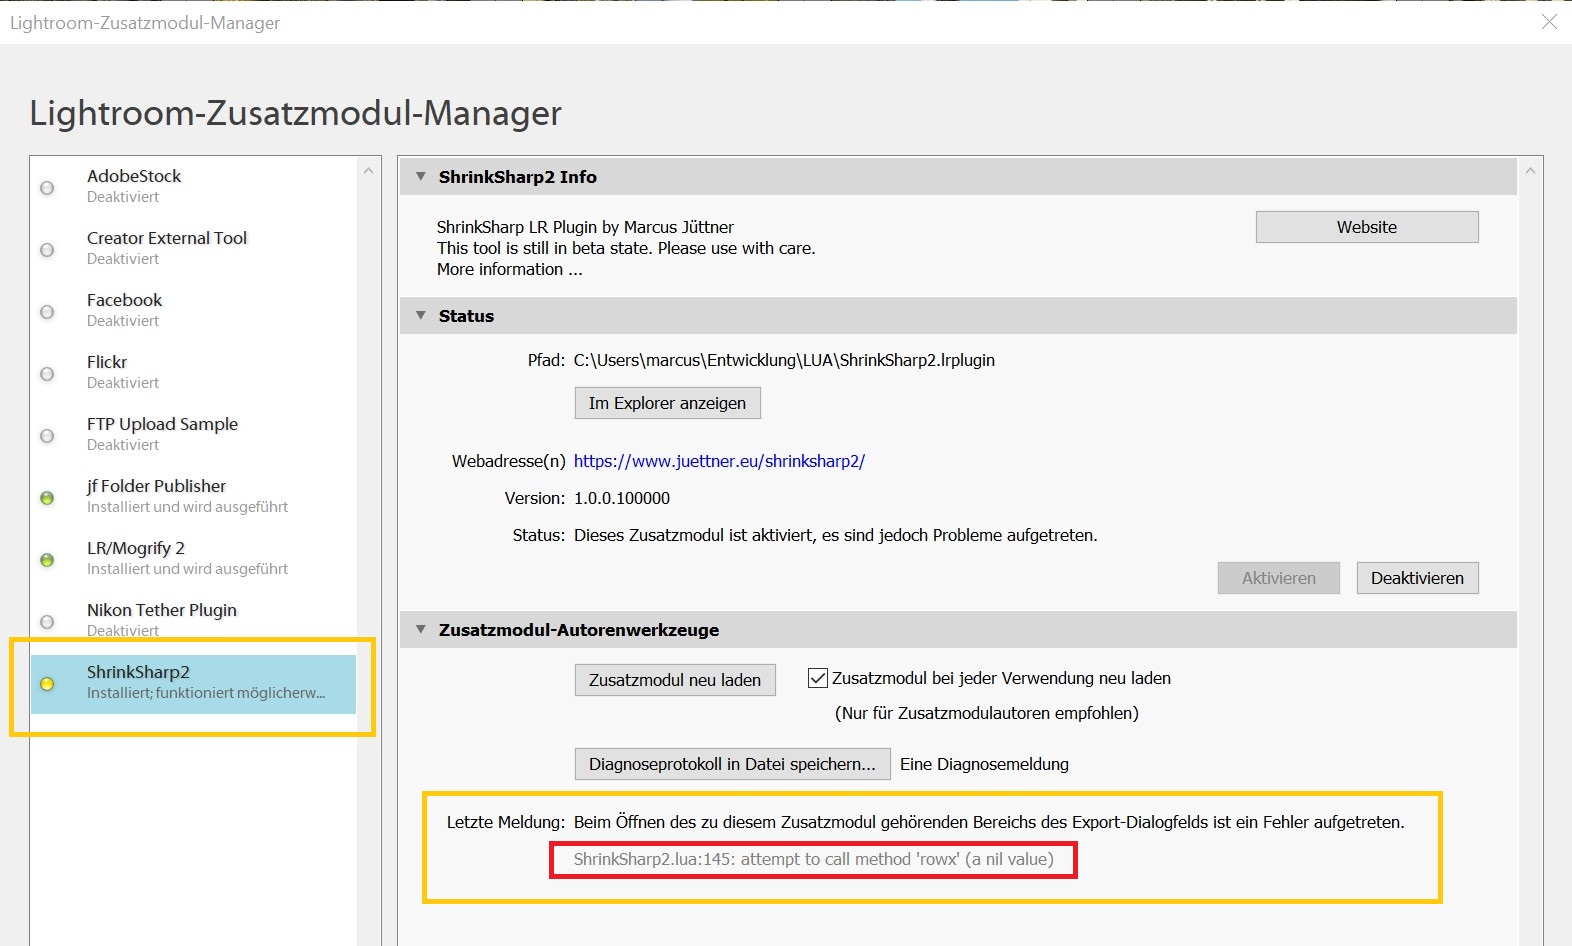Click the green LR/Mogrify 2 status dot
The height and width of the screenshot is (946, 1572).
click(x=47, y=560)
